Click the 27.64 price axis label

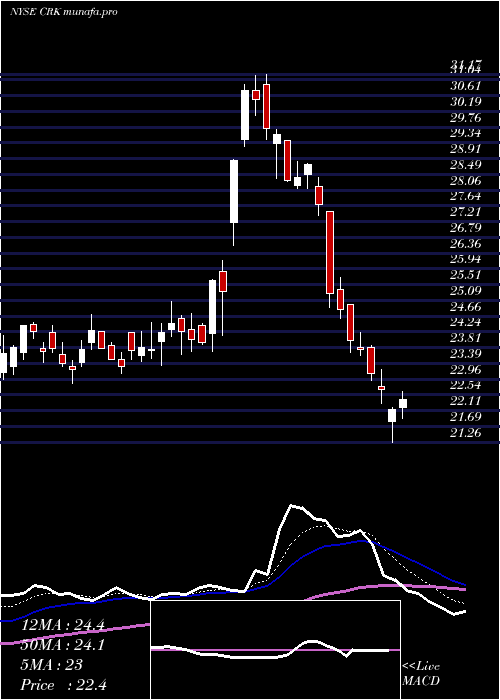click(466, 196)
